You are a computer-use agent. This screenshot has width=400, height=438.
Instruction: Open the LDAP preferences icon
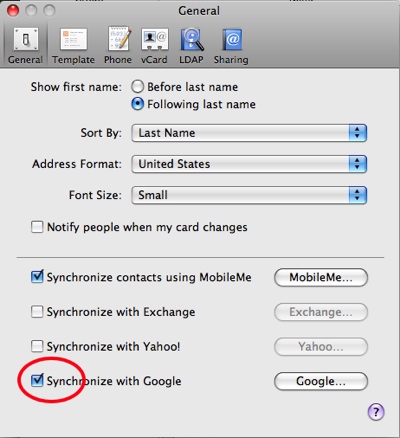(191, 46)
